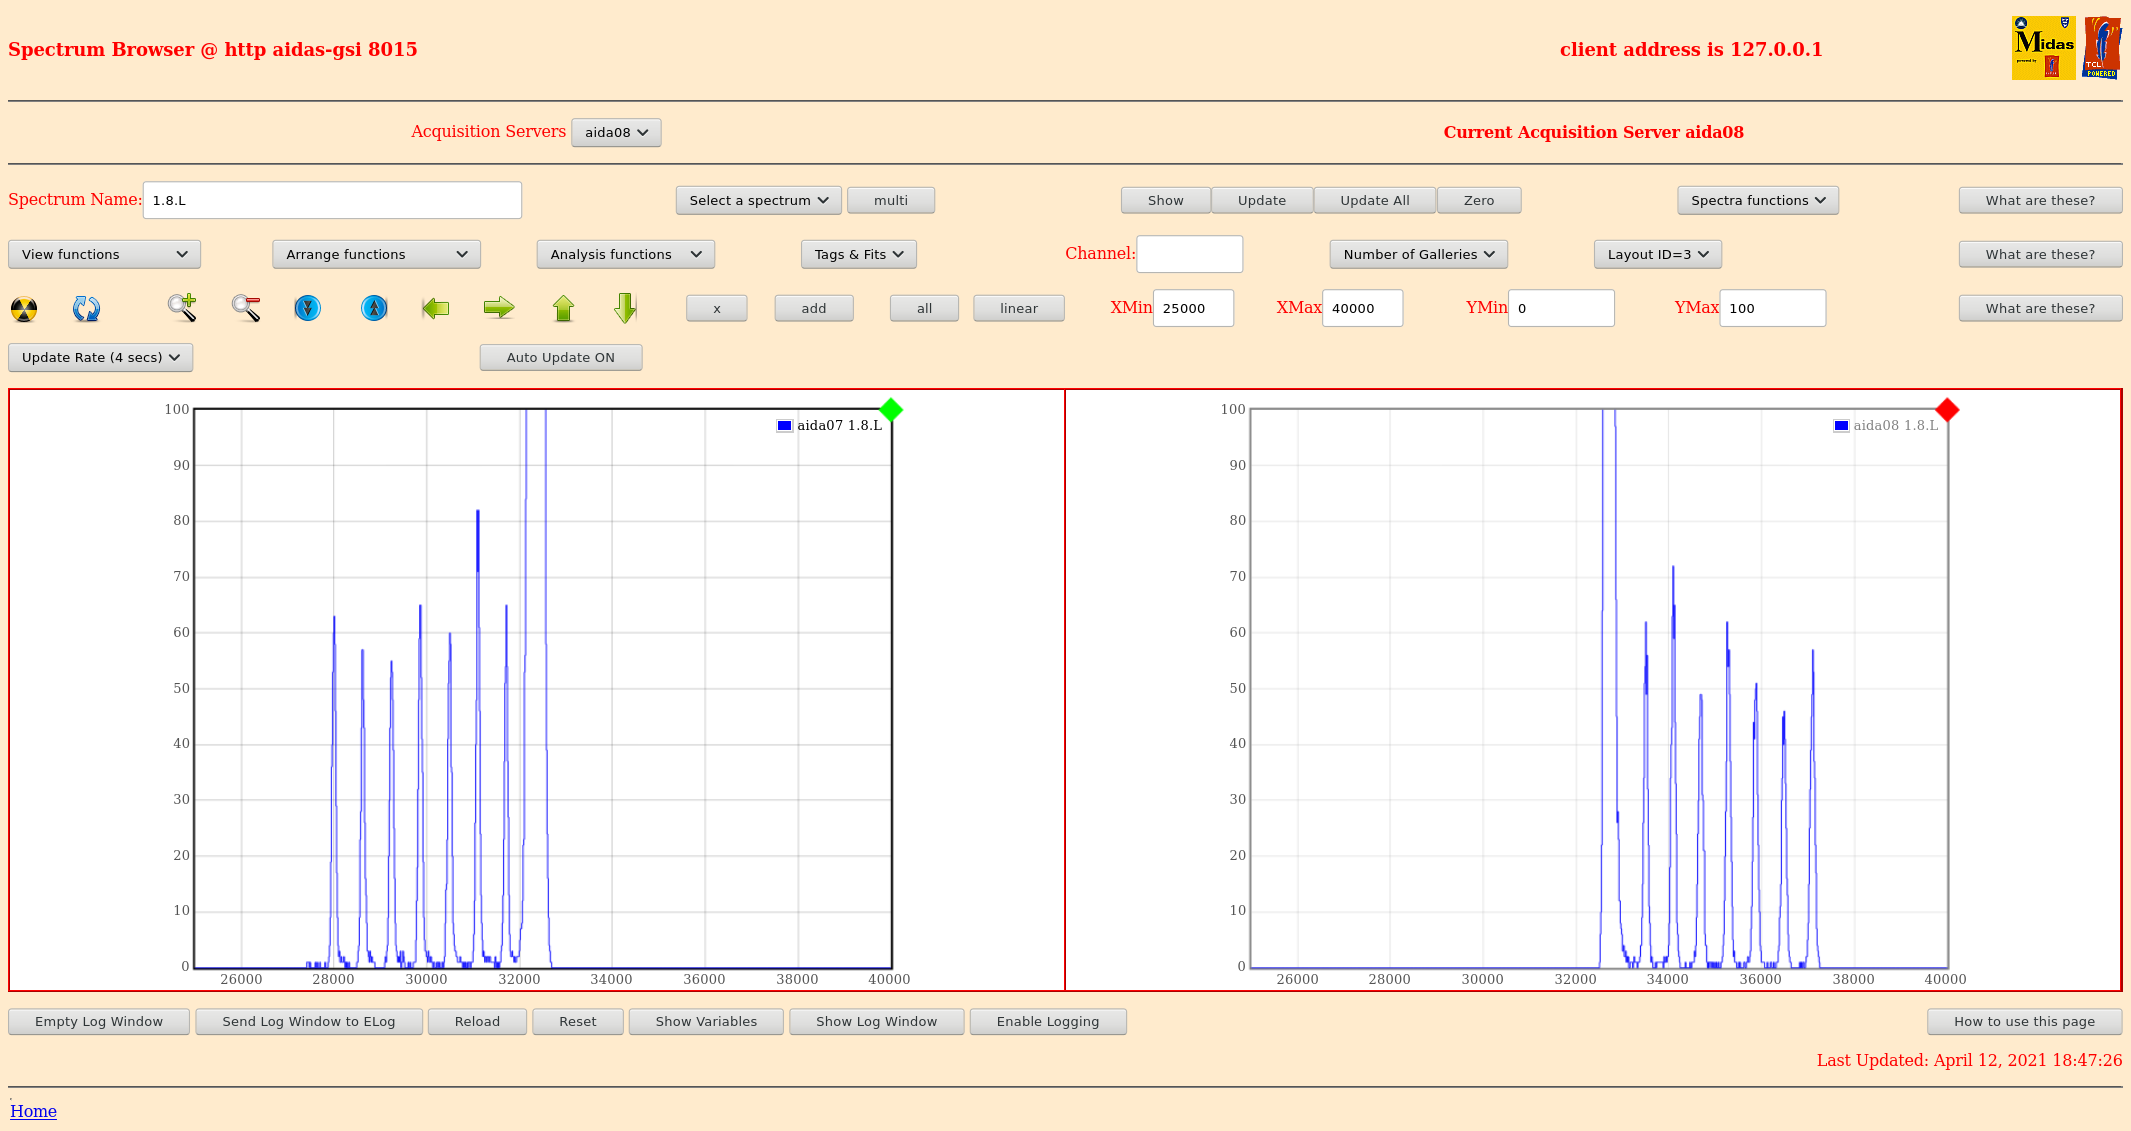The height and width of the screenshot is (1131, 2131).
Task: Click the blue circle up-arrow icon
Action: click(x=374, y=308)
